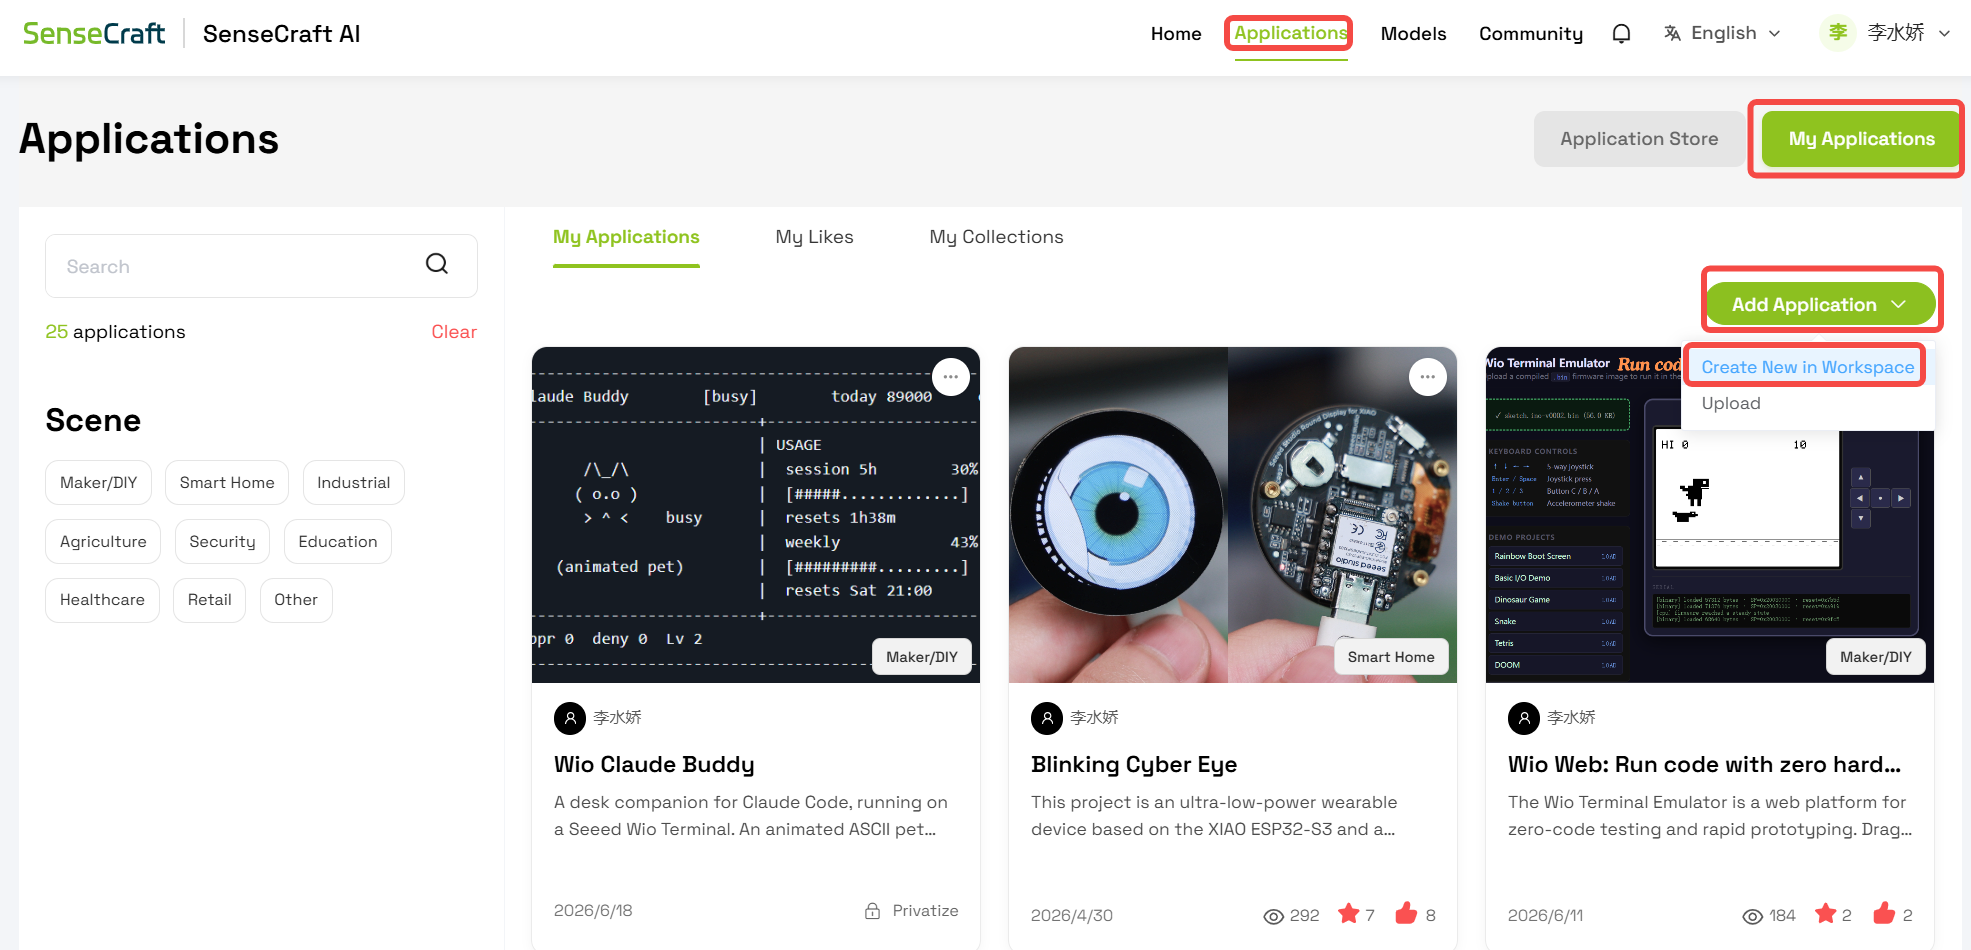
Task: Open more options on Blinking Cyber Eye card
Action: click(1428, 377)
